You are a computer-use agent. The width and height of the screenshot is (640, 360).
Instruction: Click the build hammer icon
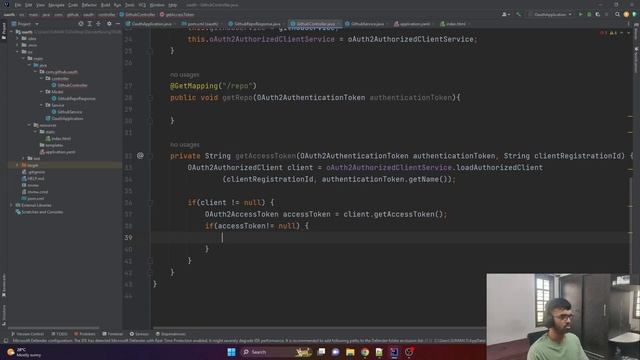pos(518,14)
